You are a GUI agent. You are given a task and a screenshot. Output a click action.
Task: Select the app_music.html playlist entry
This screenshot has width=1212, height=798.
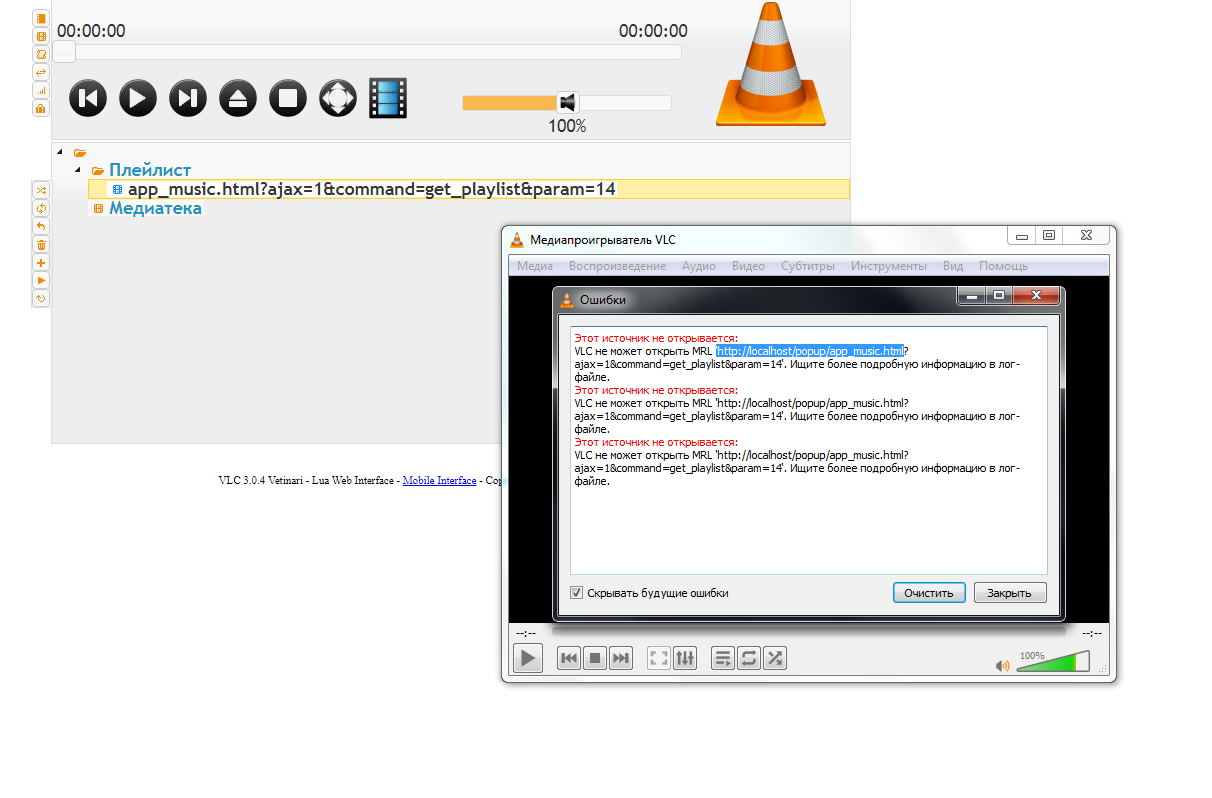(371, 189)
